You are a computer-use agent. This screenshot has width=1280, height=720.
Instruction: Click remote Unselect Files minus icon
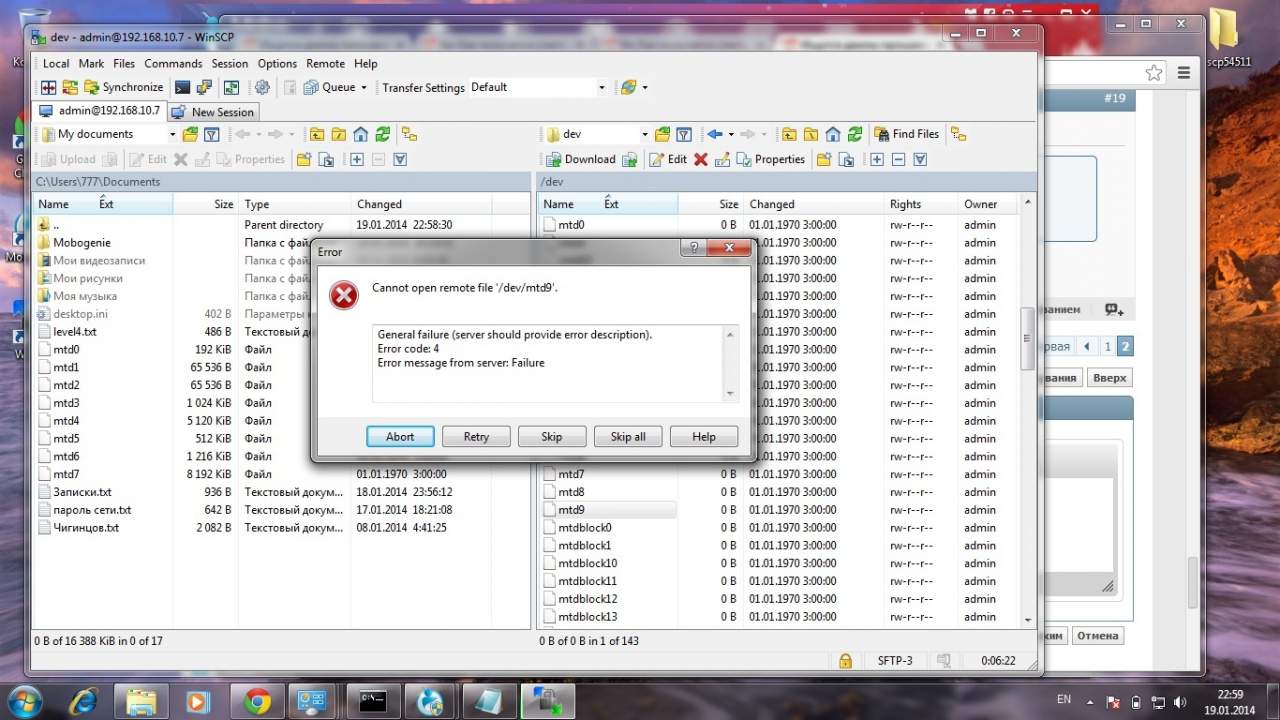tap(898, 159)
